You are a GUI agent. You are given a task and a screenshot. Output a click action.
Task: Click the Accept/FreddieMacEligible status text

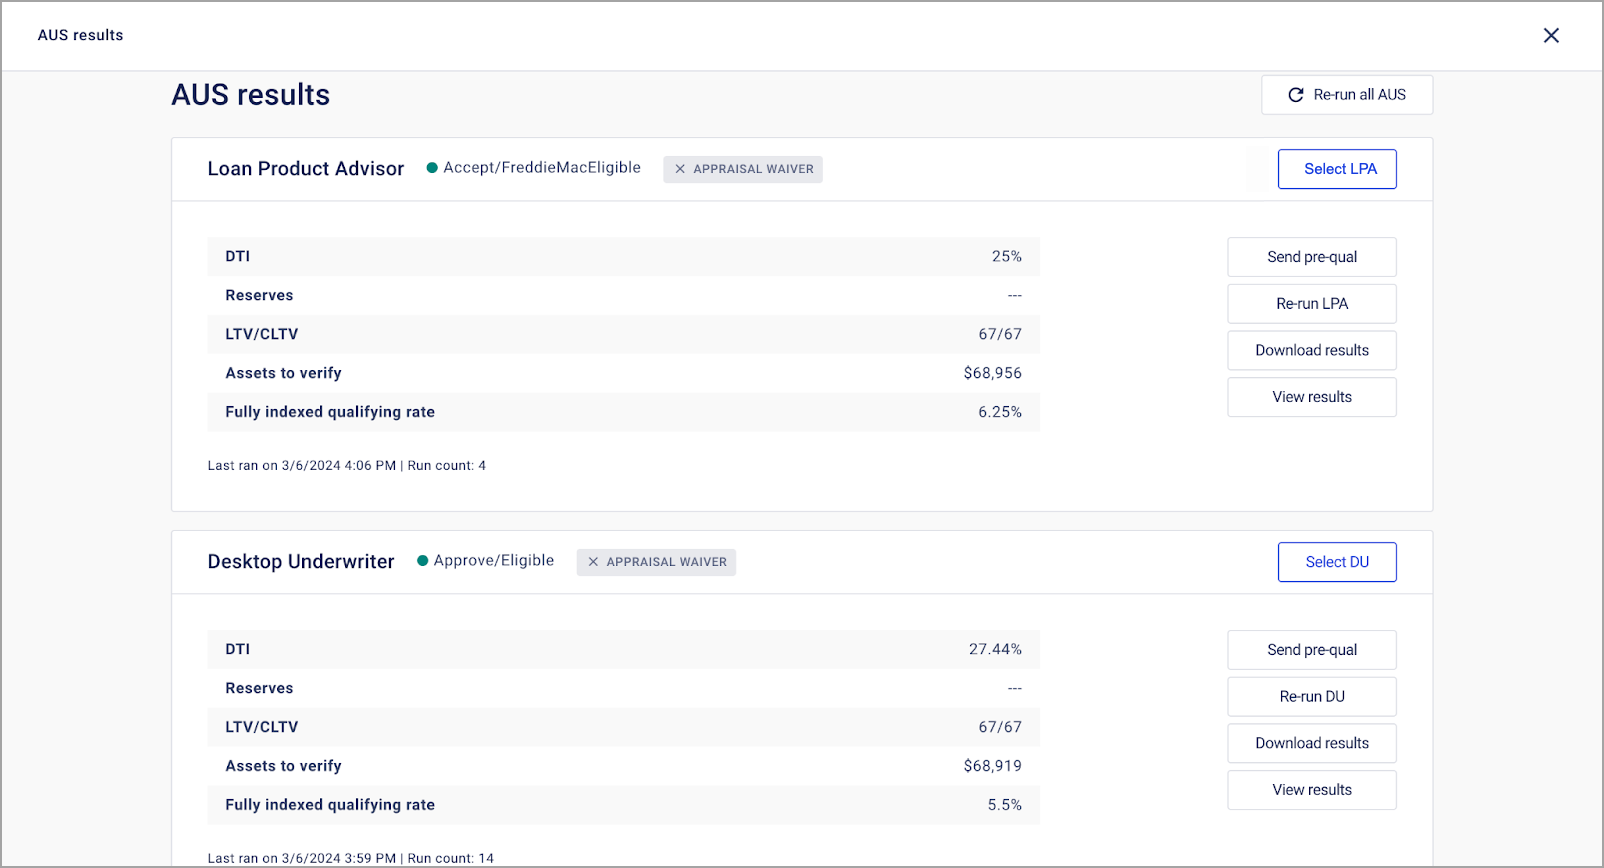pos(542,168)
